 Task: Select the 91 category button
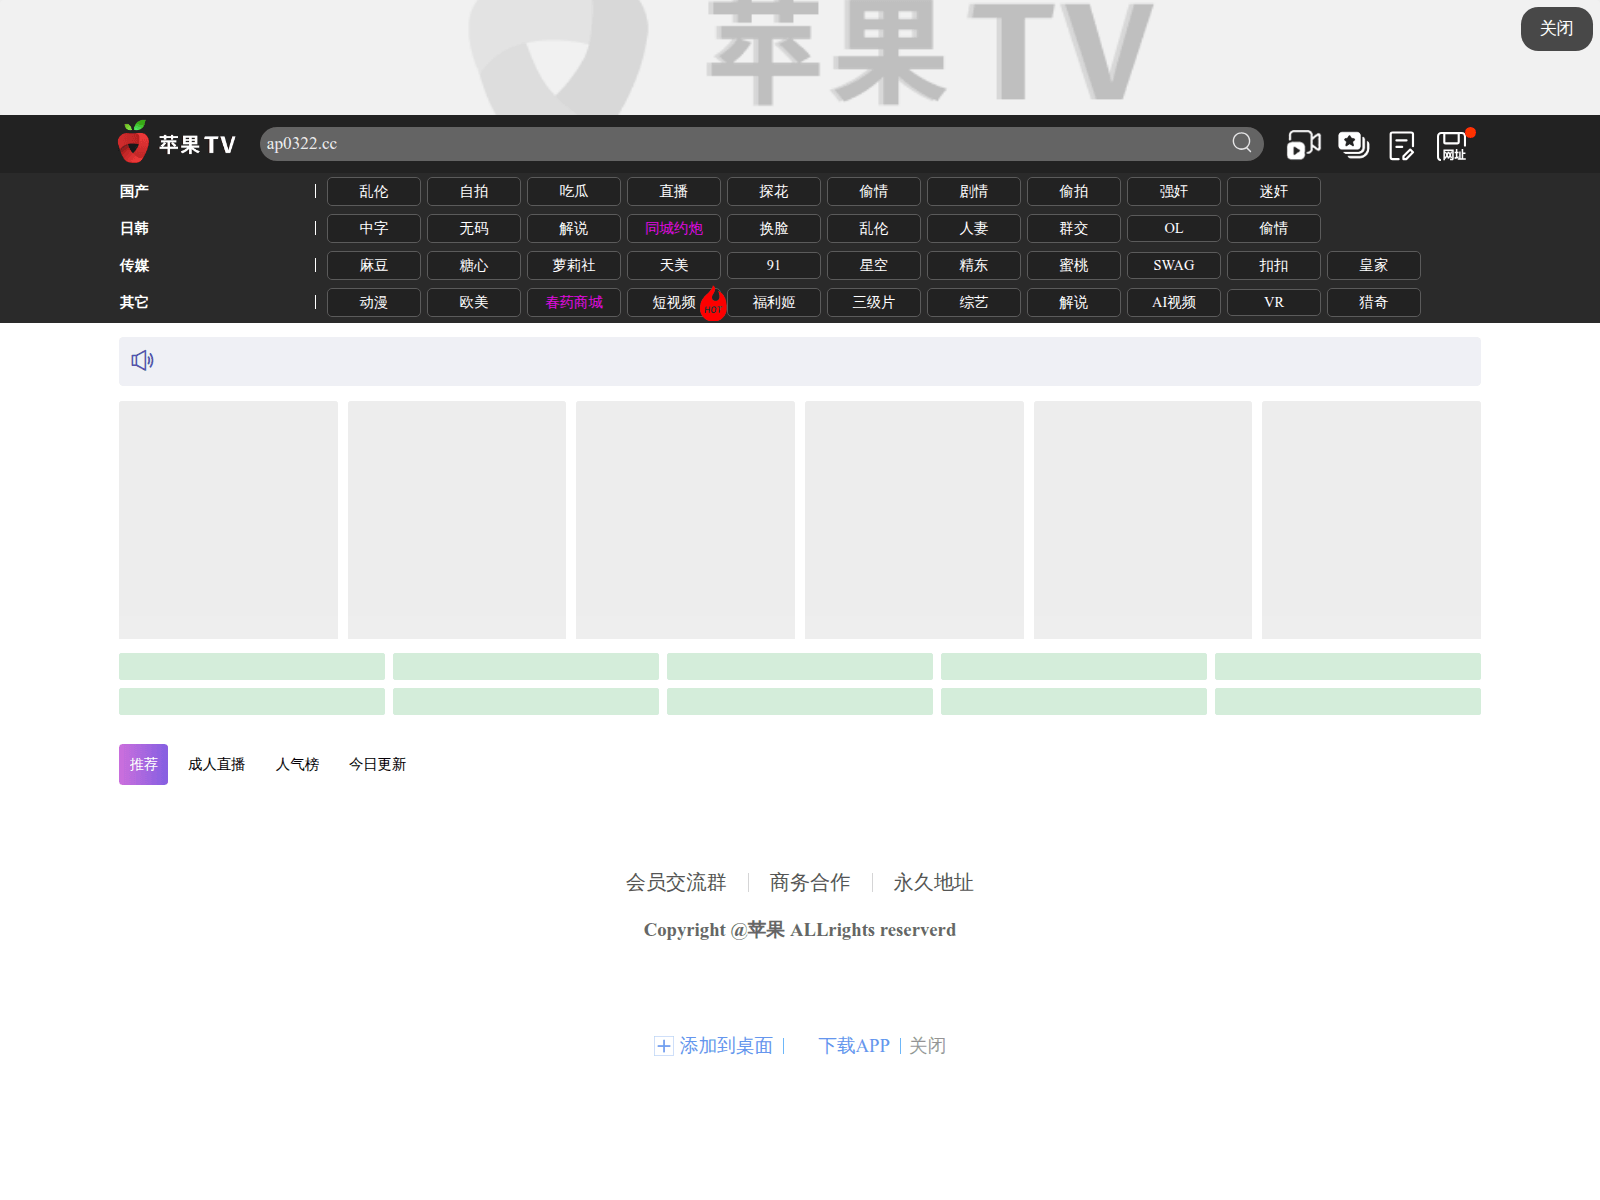[774, 265]
